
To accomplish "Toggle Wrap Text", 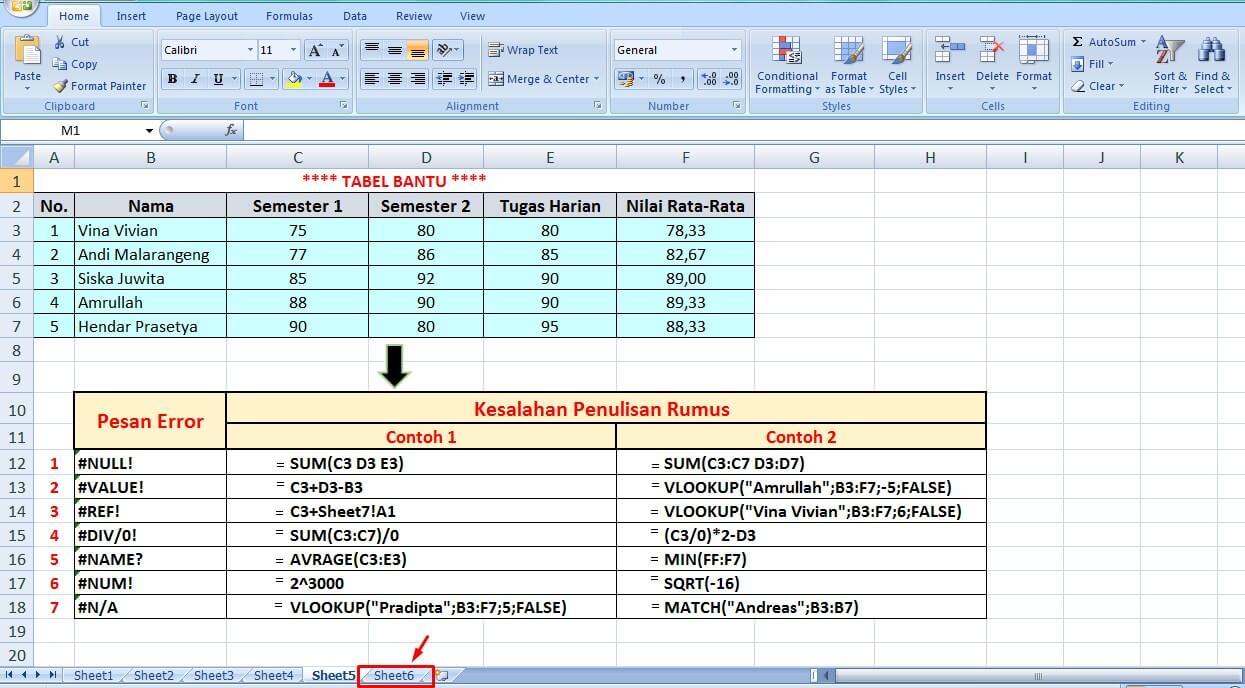I will point(523,50).
